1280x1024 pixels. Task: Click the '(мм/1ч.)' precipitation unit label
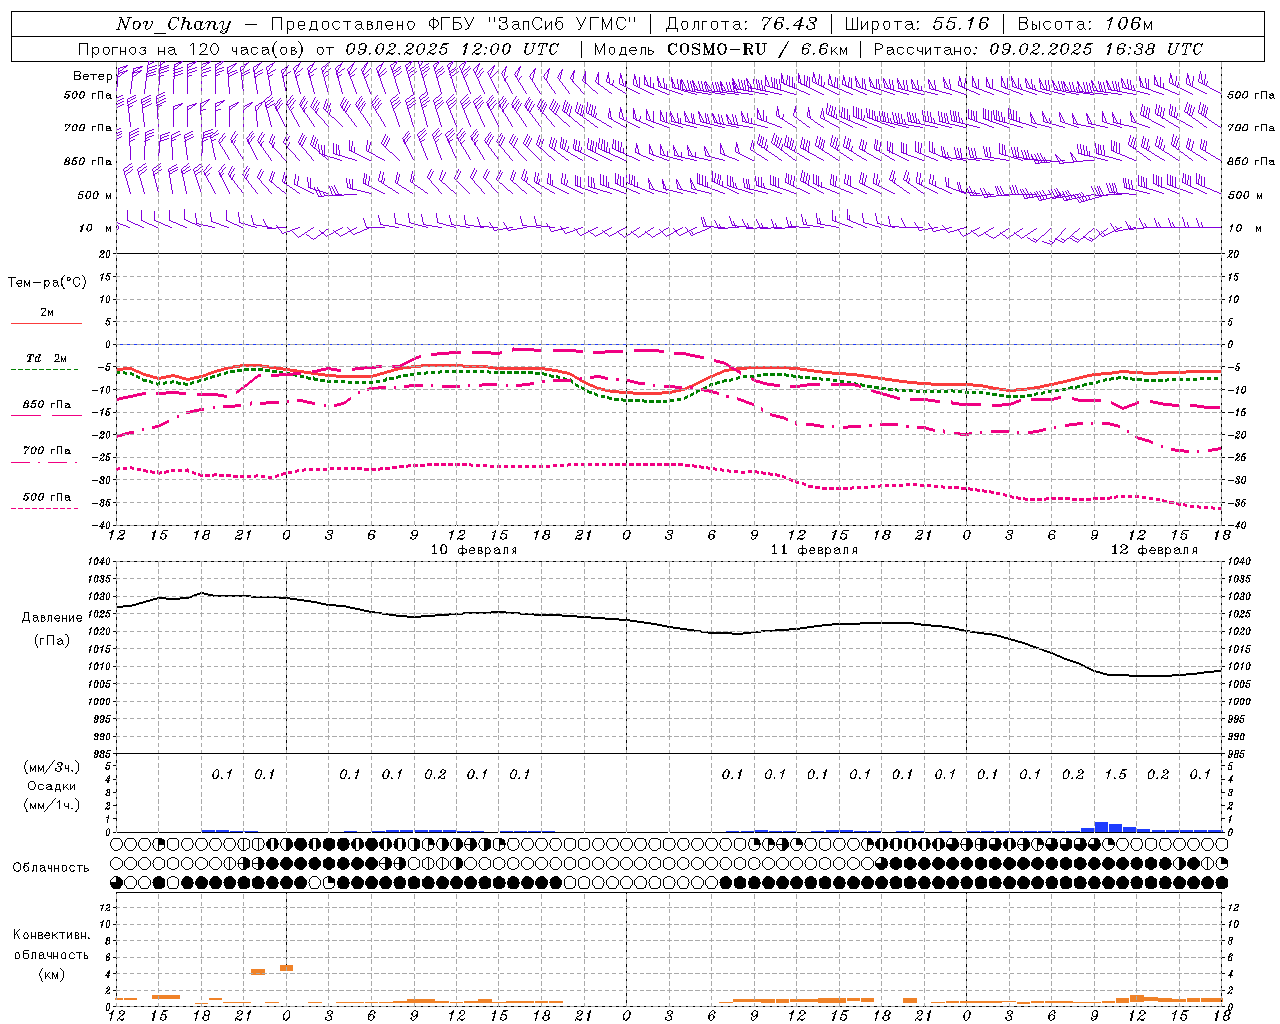(51, 805)
